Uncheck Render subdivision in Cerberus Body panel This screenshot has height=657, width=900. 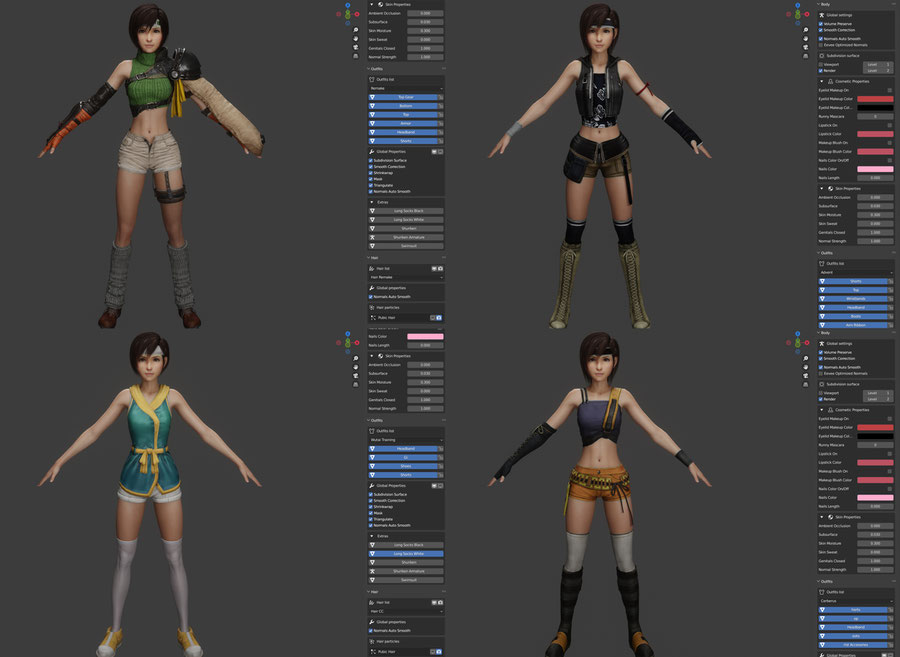821,399
